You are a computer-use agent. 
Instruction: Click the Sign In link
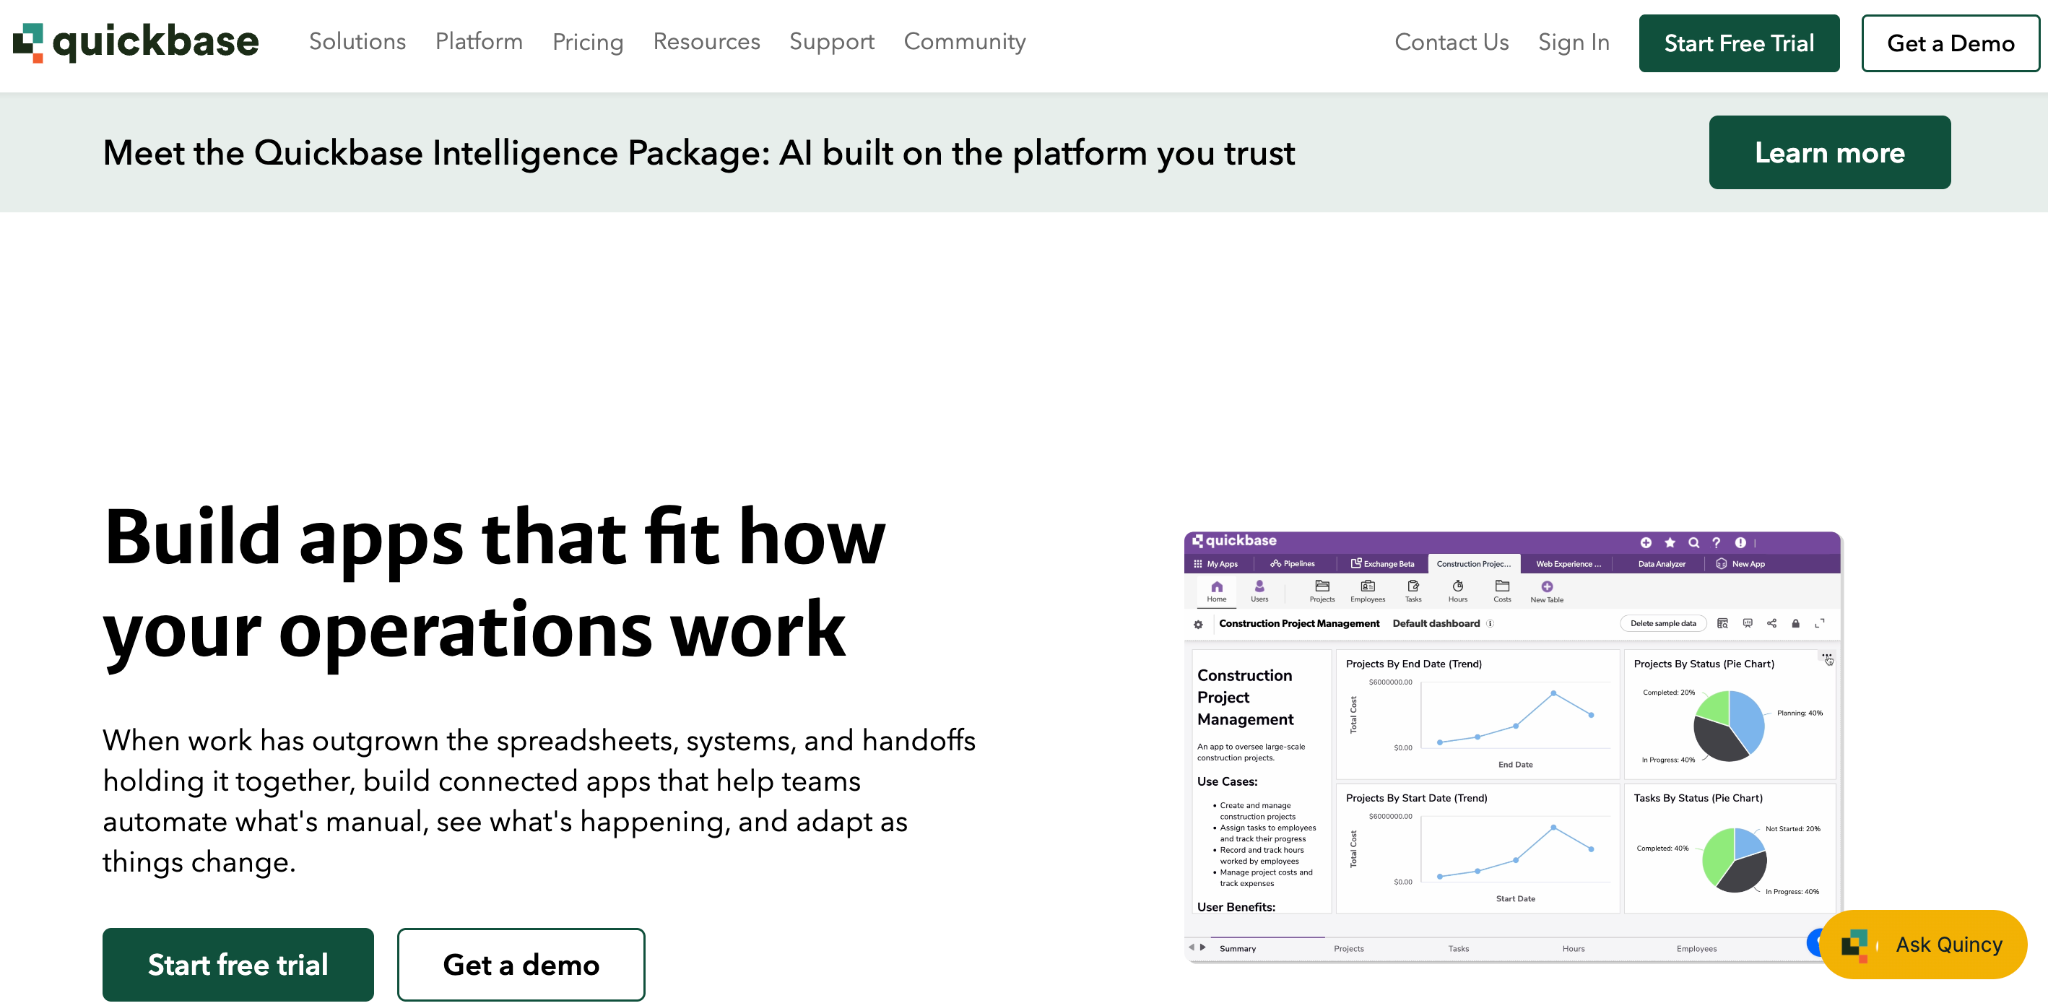[1574, 43]
